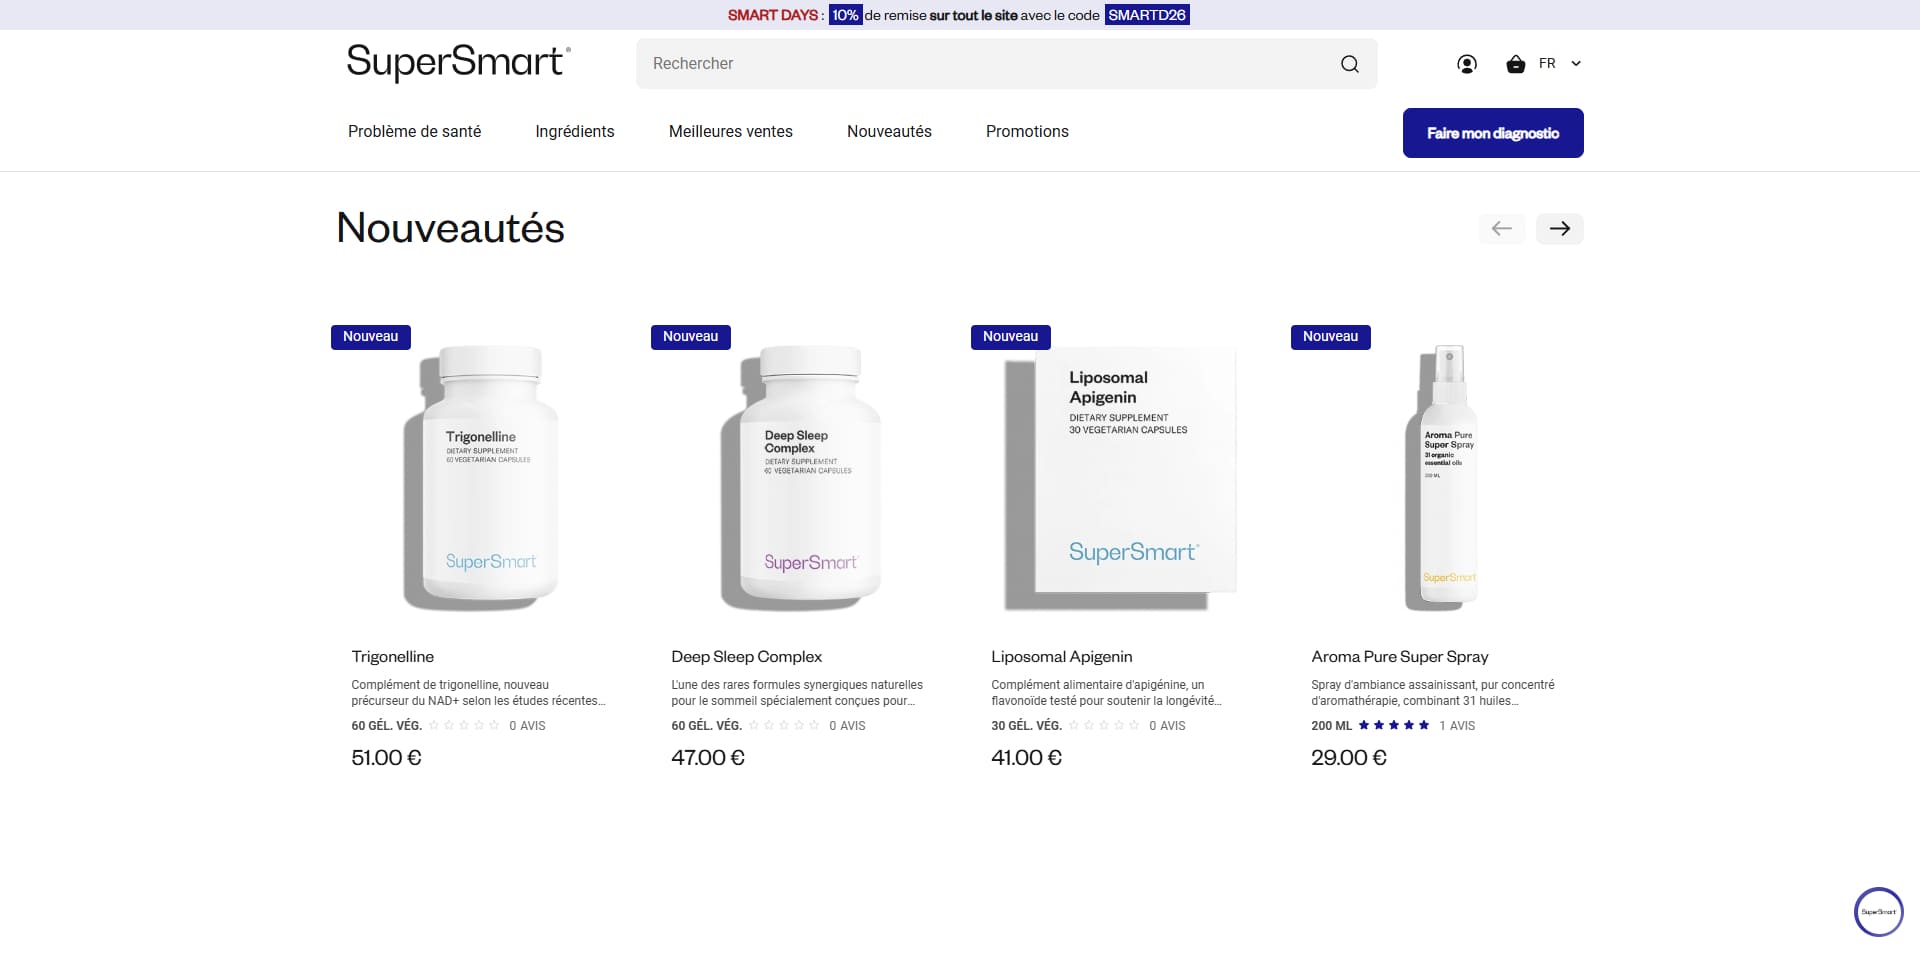The height and width of the screenshot is (953, 1920).
Task: Open the user account icon
Action: pyautogui.click(x=1467, y=64)
